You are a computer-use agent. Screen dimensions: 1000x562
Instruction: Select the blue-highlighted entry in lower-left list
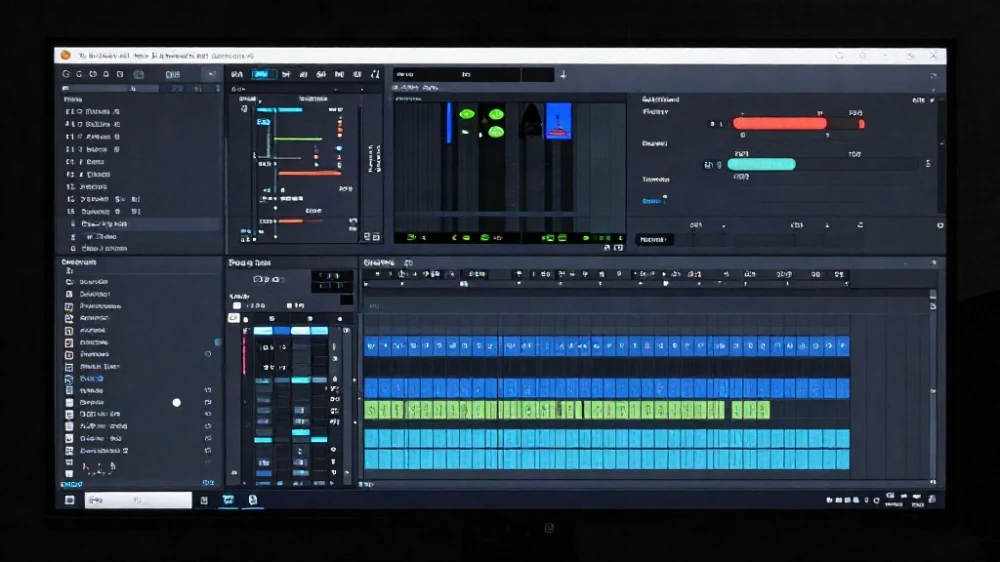click(x=91, y=378)
